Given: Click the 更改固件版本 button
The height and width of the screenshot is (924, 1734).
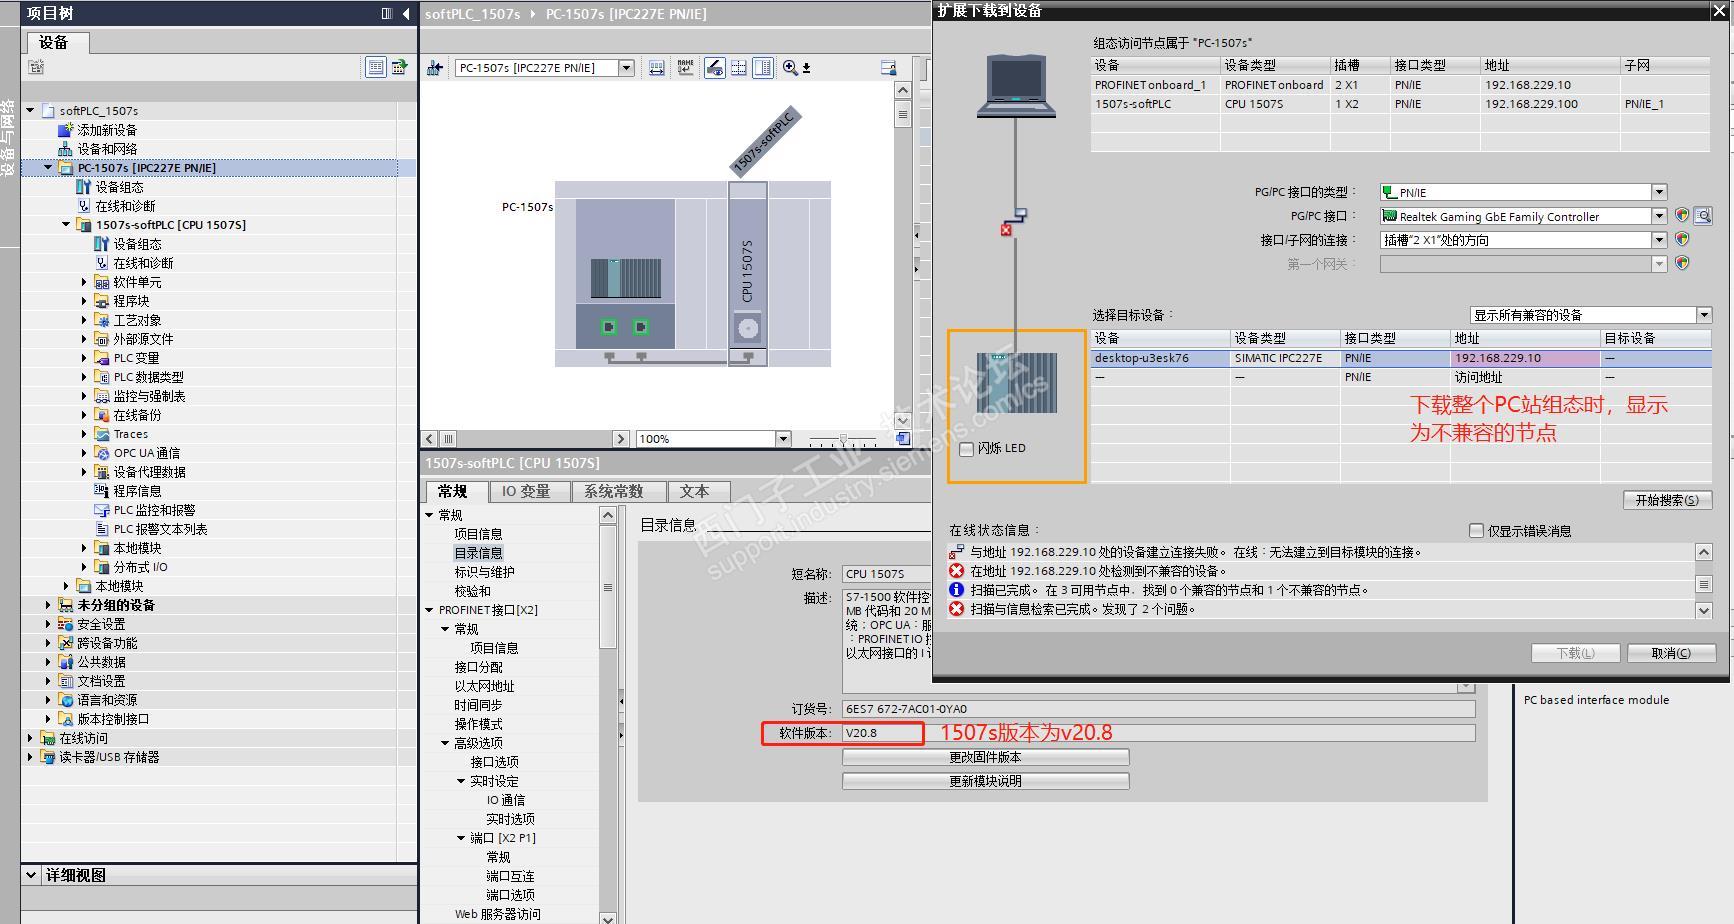Looking at the screenshot, I should [x=985, y=757].
